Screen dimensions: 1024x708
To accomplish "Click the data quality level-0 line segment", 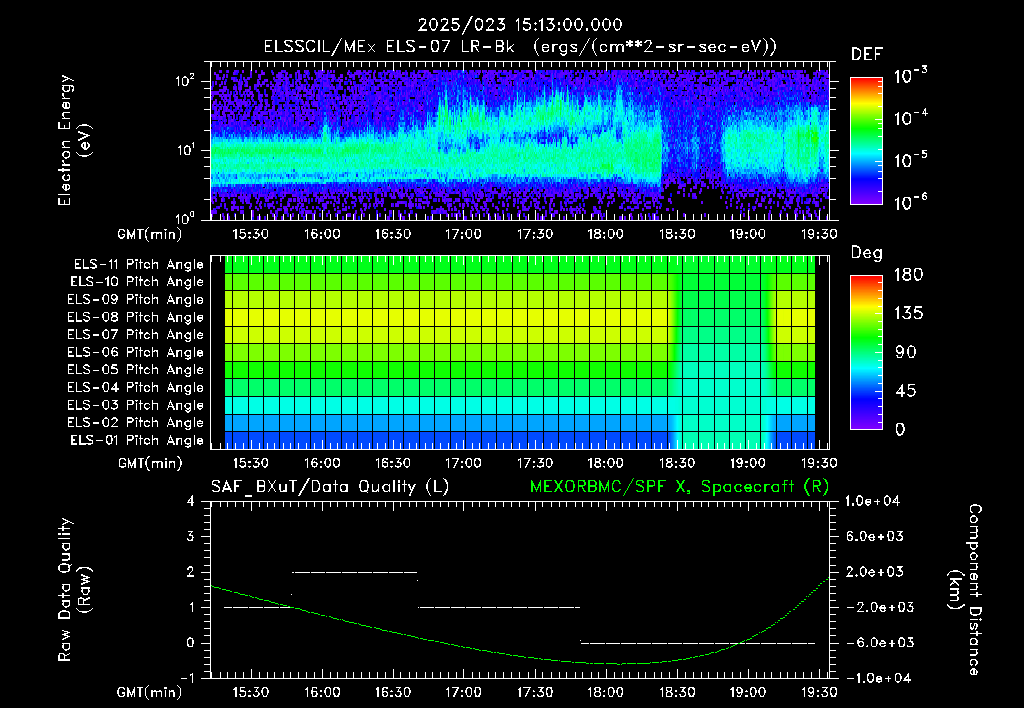I will [x=697, y=643].
